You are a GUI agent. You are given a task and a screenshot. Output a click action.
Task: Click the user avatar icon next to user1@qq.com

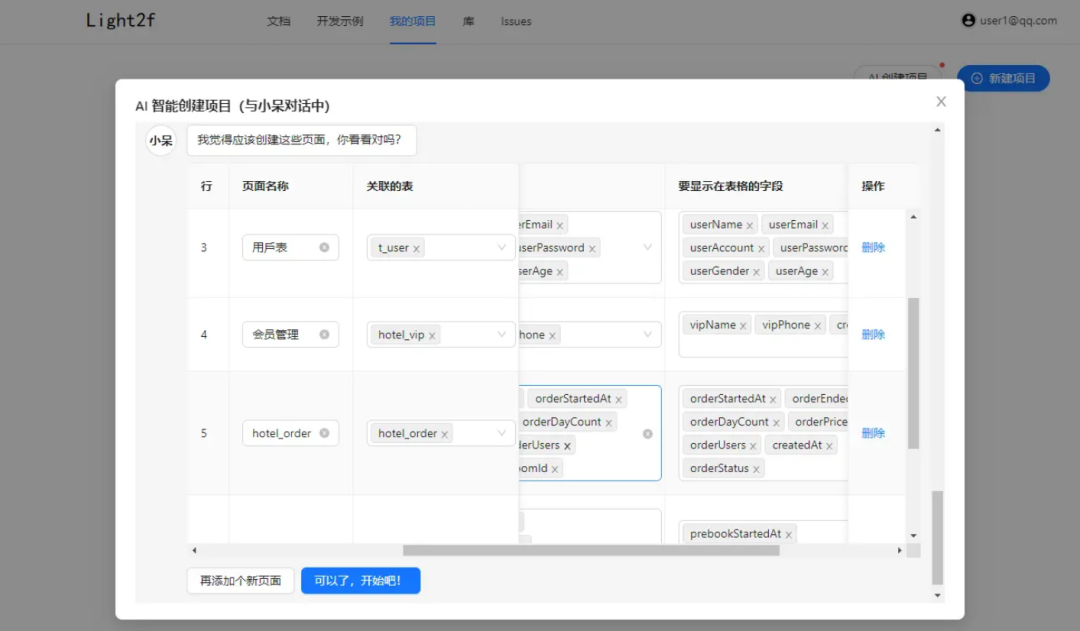(966, 20)
